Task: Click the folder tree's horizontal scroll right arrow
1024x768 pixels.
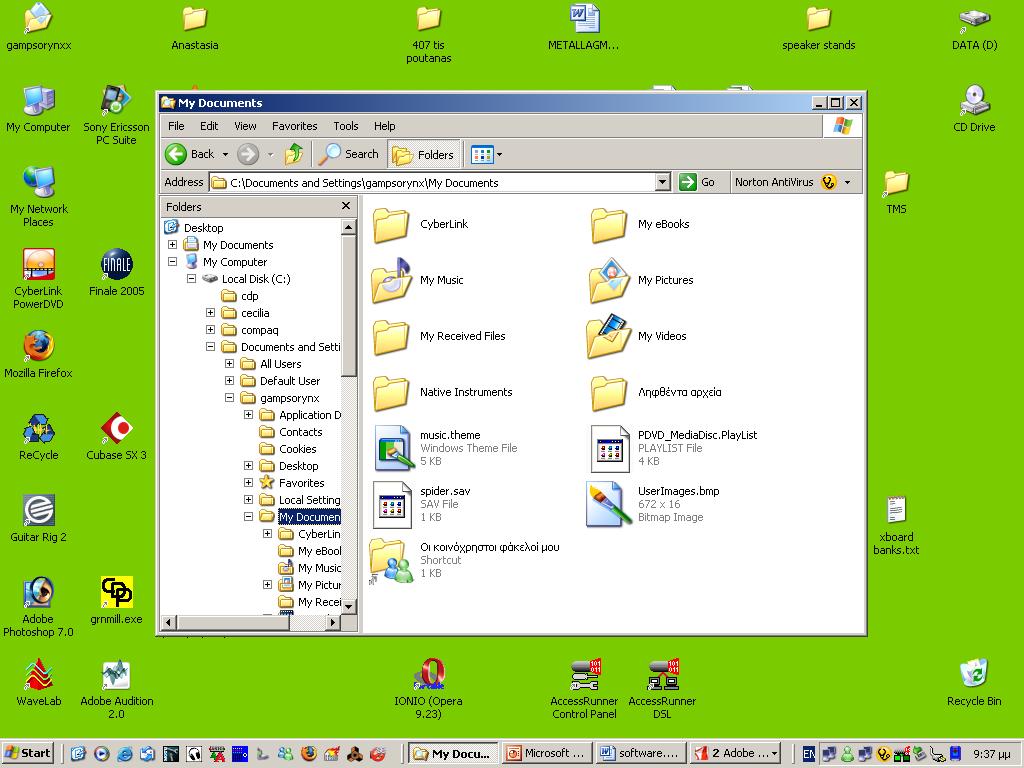Action: [x=333, y=622]
